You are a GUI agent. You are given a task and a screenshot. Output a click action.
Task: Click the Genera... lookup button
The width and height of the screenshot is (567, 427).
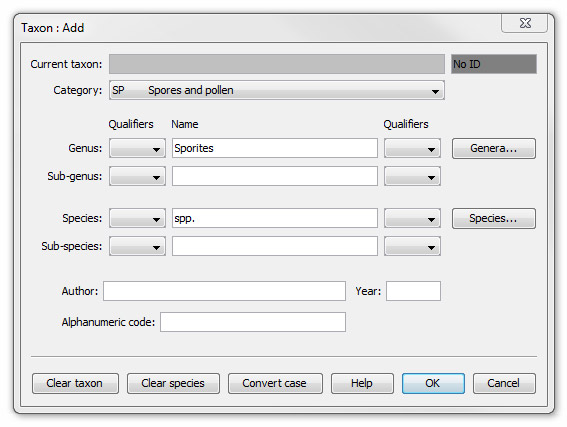pos(494,148)
